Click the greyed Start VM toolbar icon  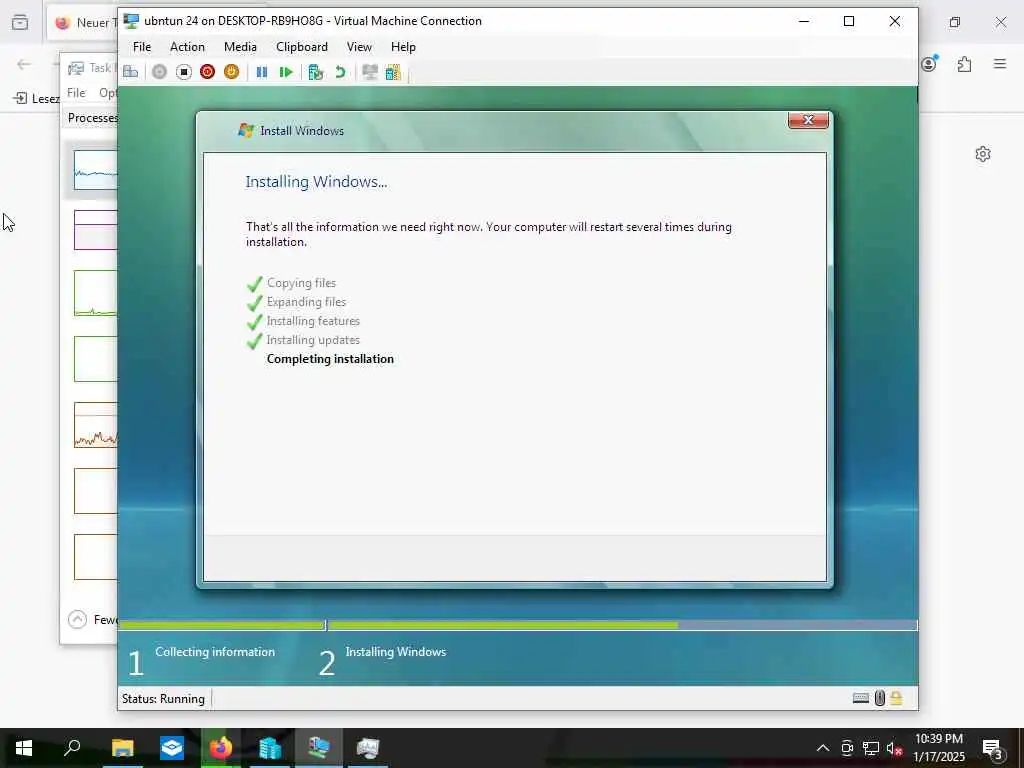pos(159,72)
